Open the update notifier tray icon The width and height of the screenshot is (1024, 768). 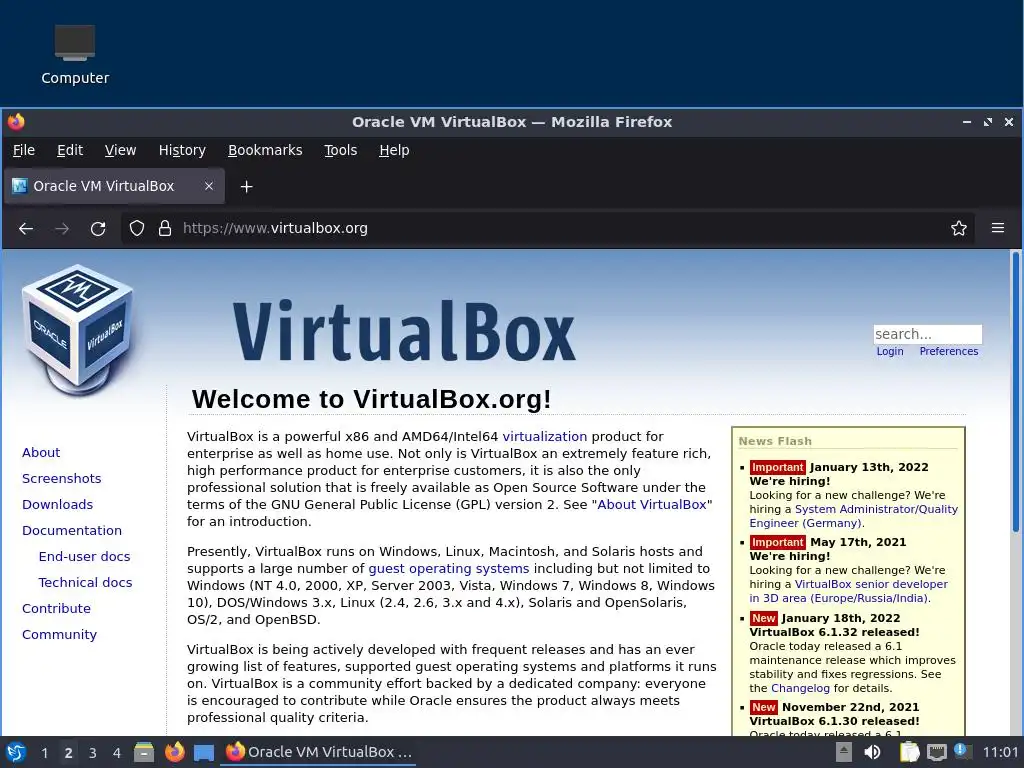(963, 751)
